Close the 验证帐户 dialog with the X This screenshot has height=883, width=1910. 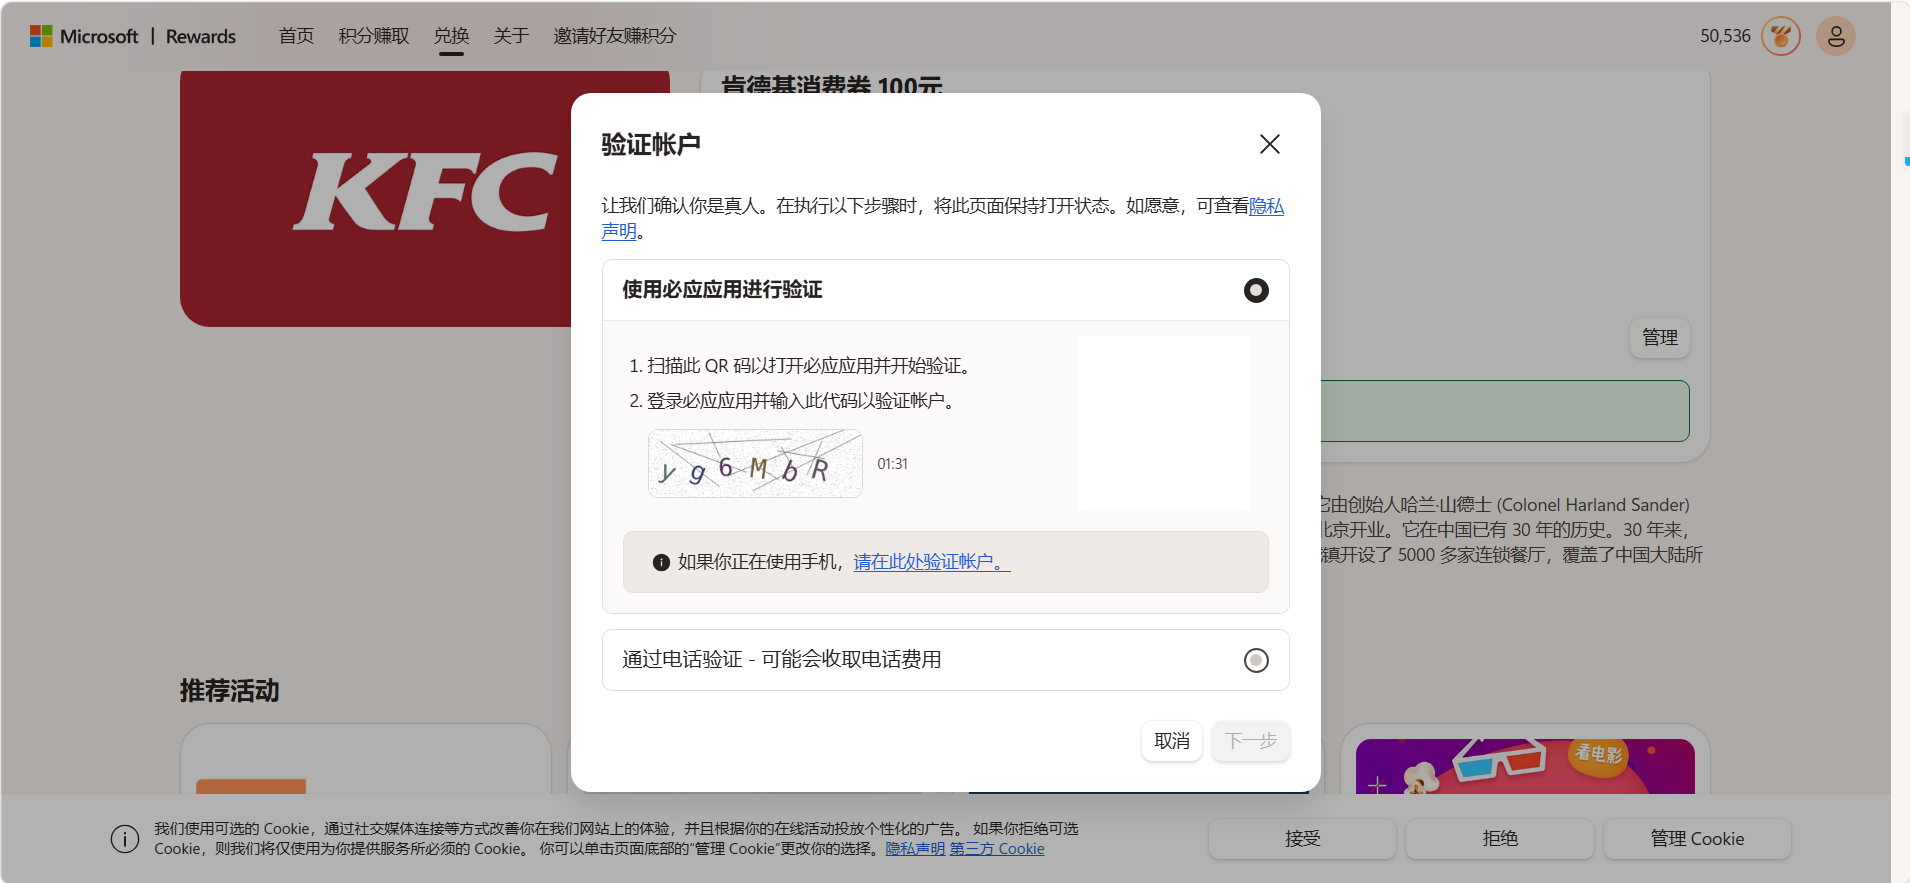click(x=1270, y=144)
